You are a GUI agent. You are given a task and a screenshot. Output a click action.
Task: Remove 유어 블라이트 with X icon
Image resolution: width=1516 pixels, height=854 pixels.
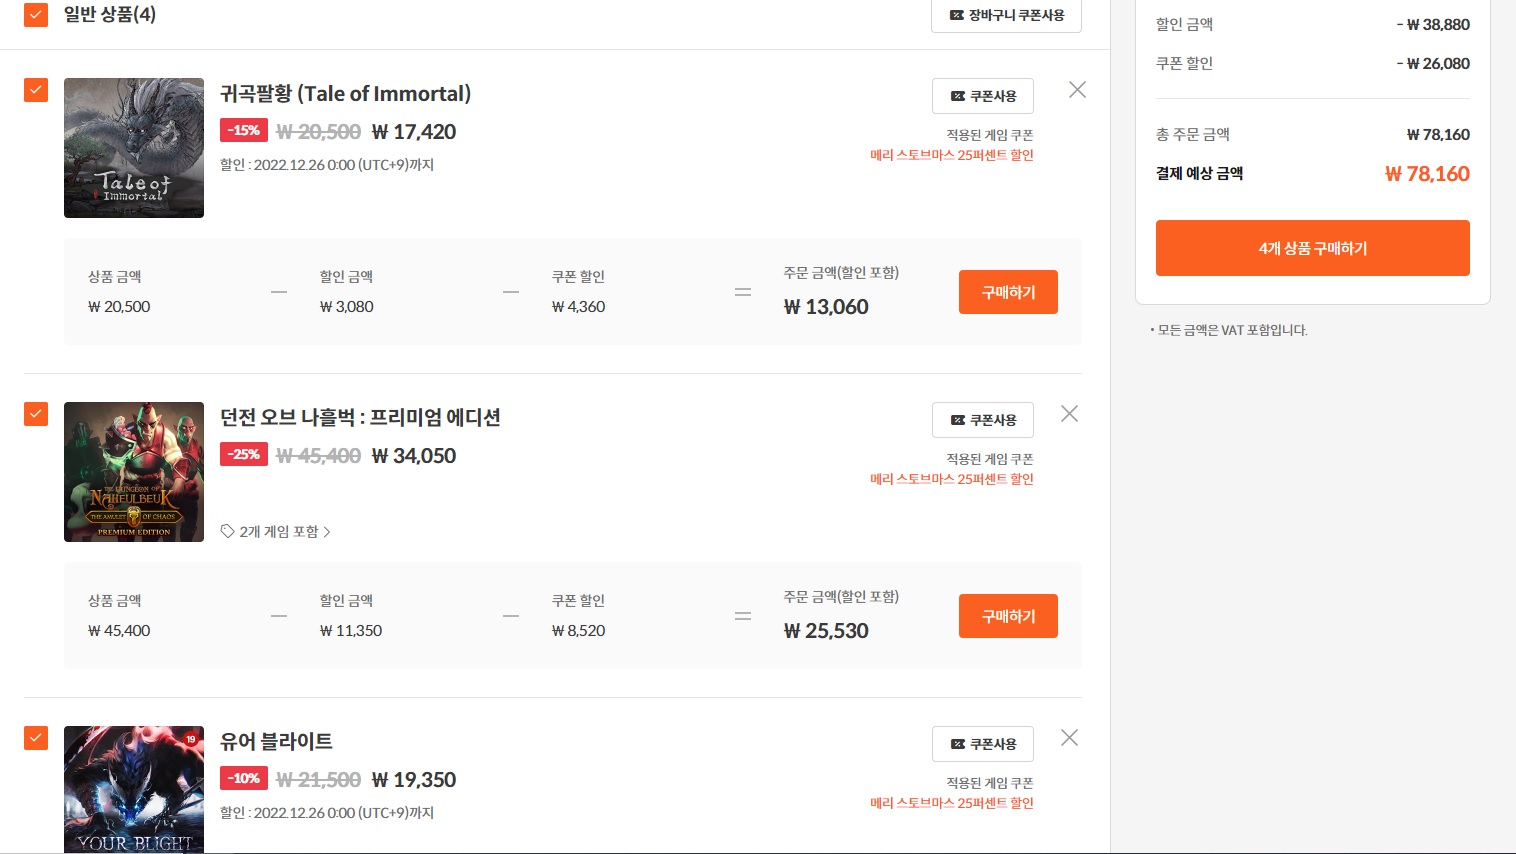[1069, 738]
